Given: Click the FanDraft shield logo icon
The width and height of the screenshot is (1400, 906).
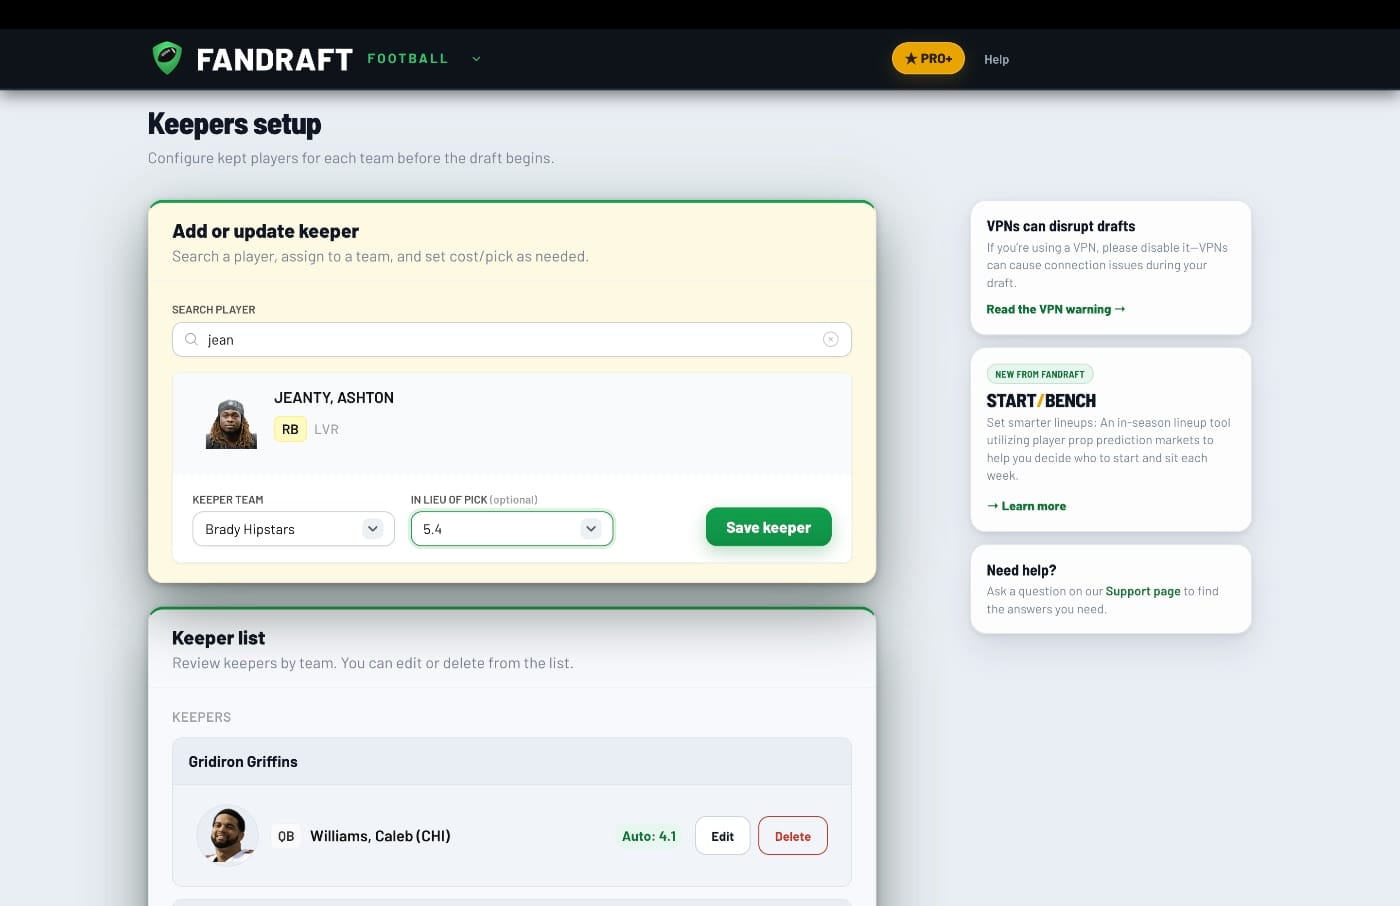Looking at the screenshot, I should (x=167, y=58).
